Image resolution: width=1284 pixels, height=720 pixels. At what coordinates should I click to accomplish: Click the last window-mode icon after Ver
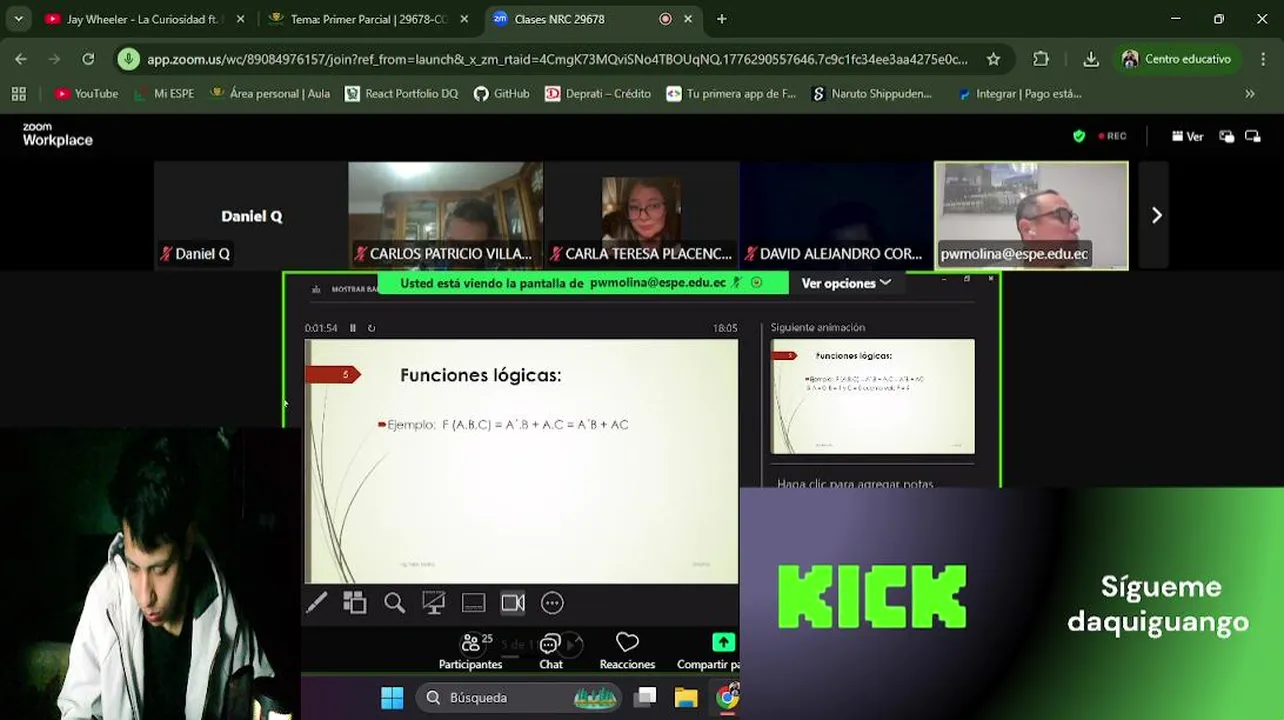point(1252,136)
